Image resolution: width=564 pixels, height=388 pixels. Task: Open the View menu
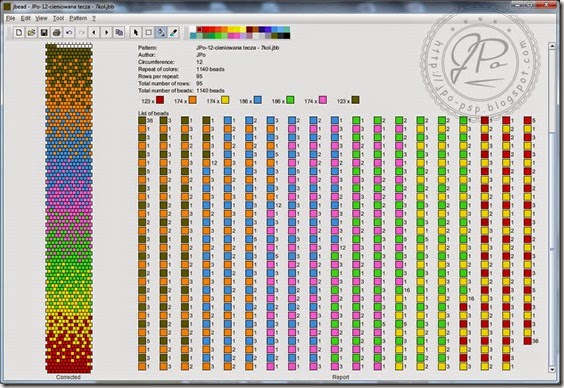point(41,18)
